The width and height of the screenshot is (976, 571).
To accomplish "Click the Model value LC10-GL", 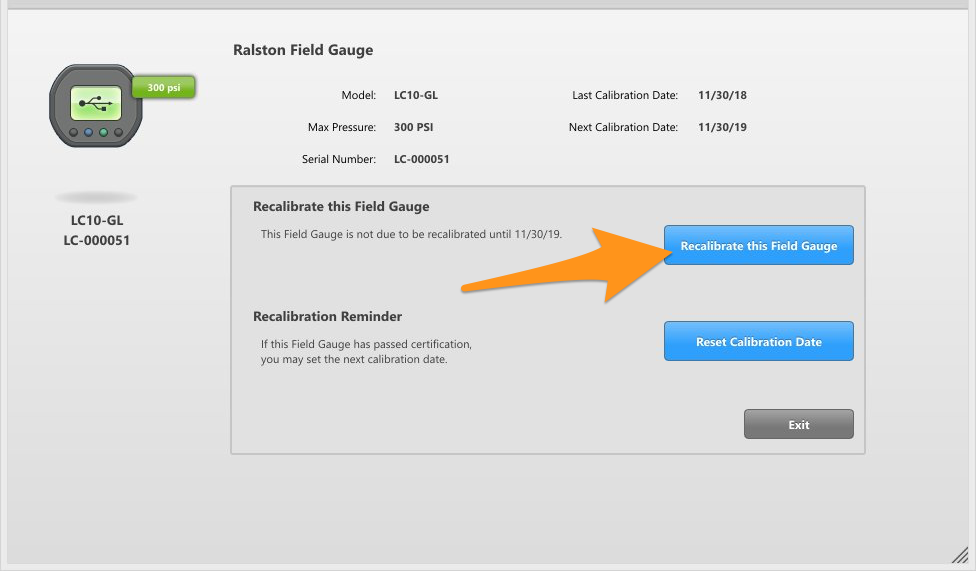I will (x=416, y=95).
